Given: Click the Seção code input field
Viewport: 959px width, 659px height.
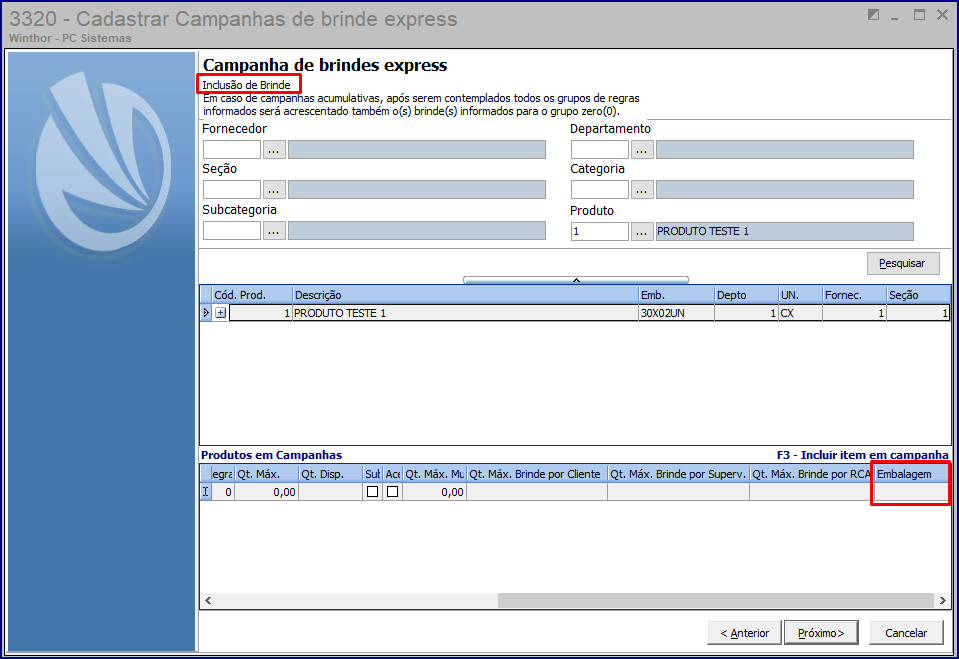Looking at the screenshot, I should pyautogui.click(x=232, y=190).
